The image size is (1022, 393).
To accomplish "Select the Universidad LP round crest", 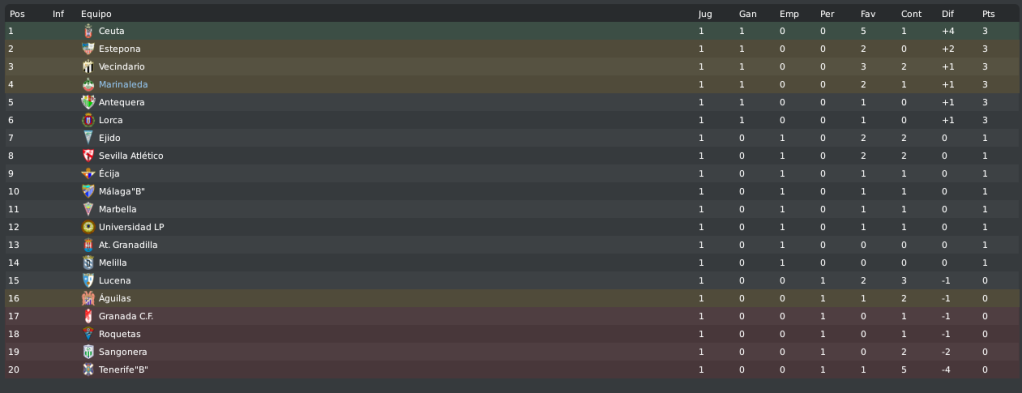I will click(x=88, y=227).
